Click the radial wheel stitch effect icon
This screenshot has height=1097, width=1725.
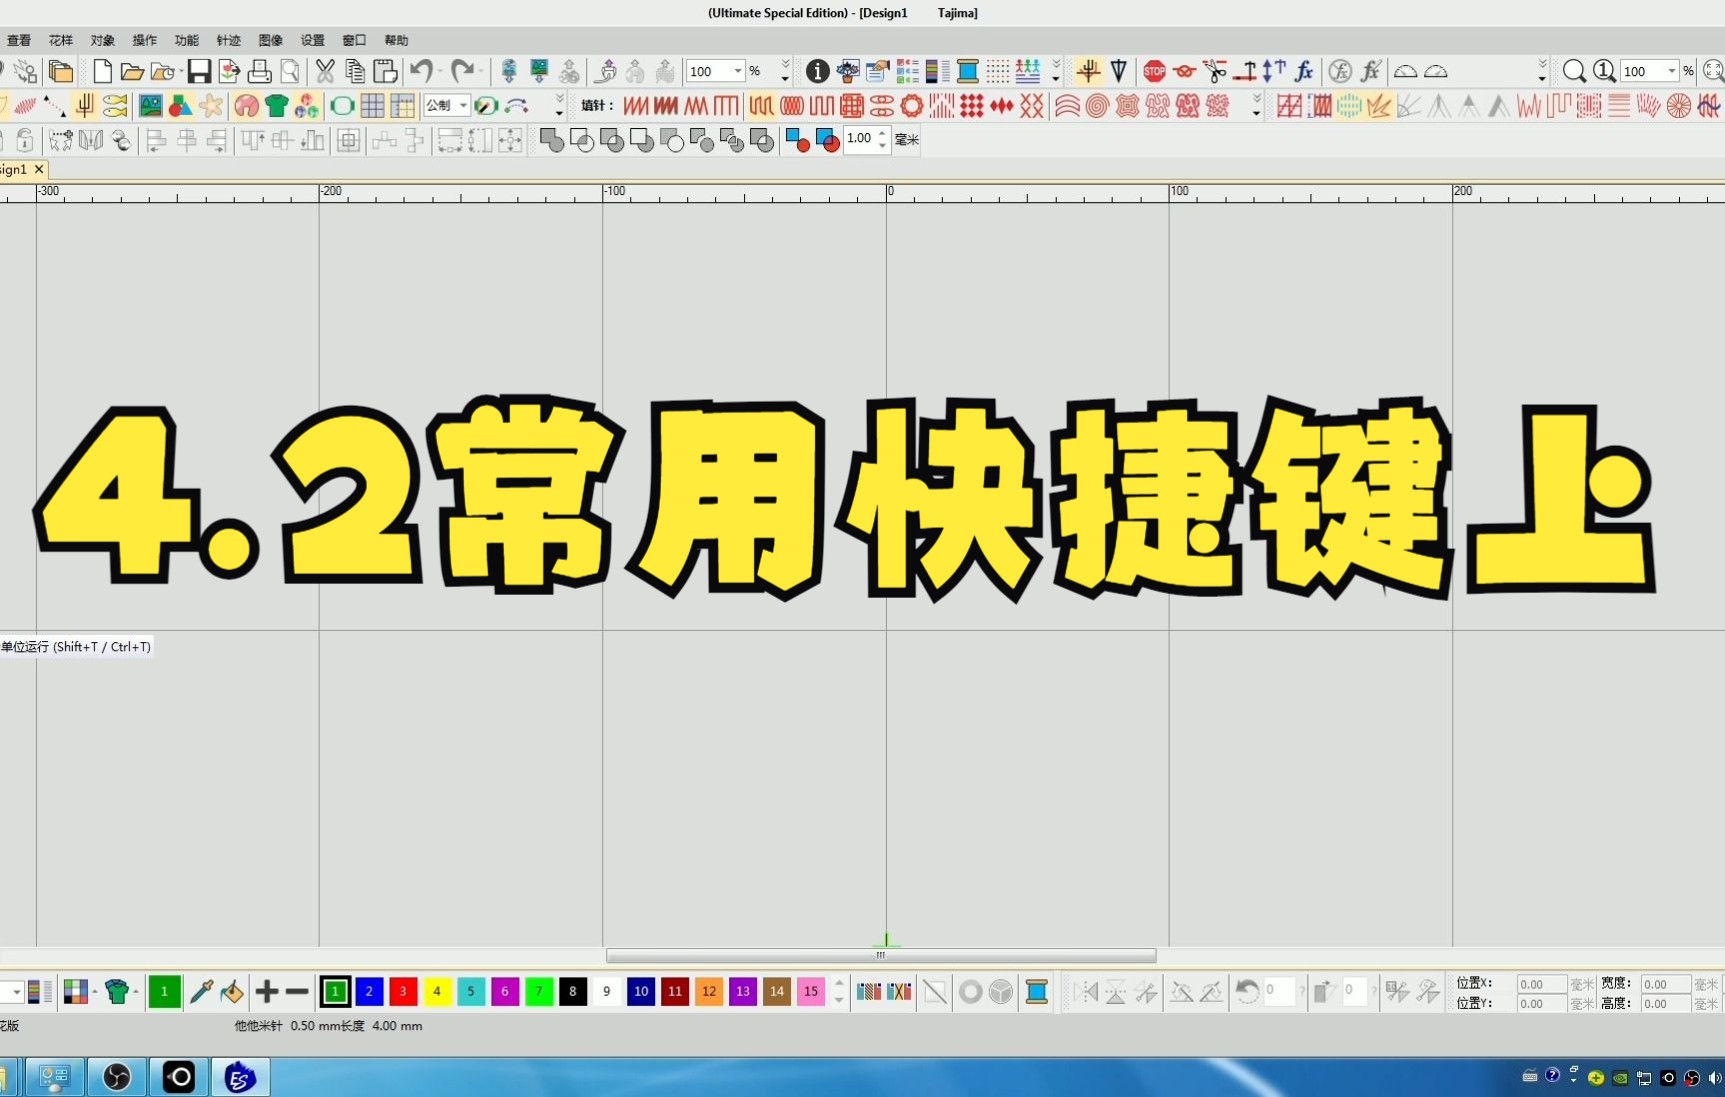1679,105
